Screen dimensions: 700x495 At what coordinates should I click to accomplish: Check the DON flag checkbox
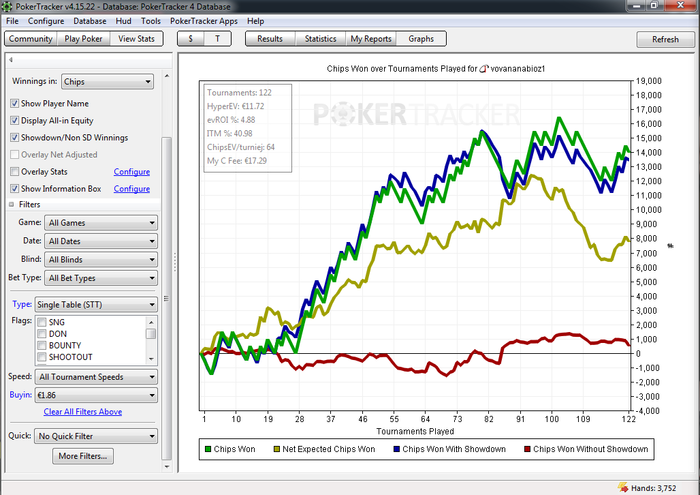(42, 333)
